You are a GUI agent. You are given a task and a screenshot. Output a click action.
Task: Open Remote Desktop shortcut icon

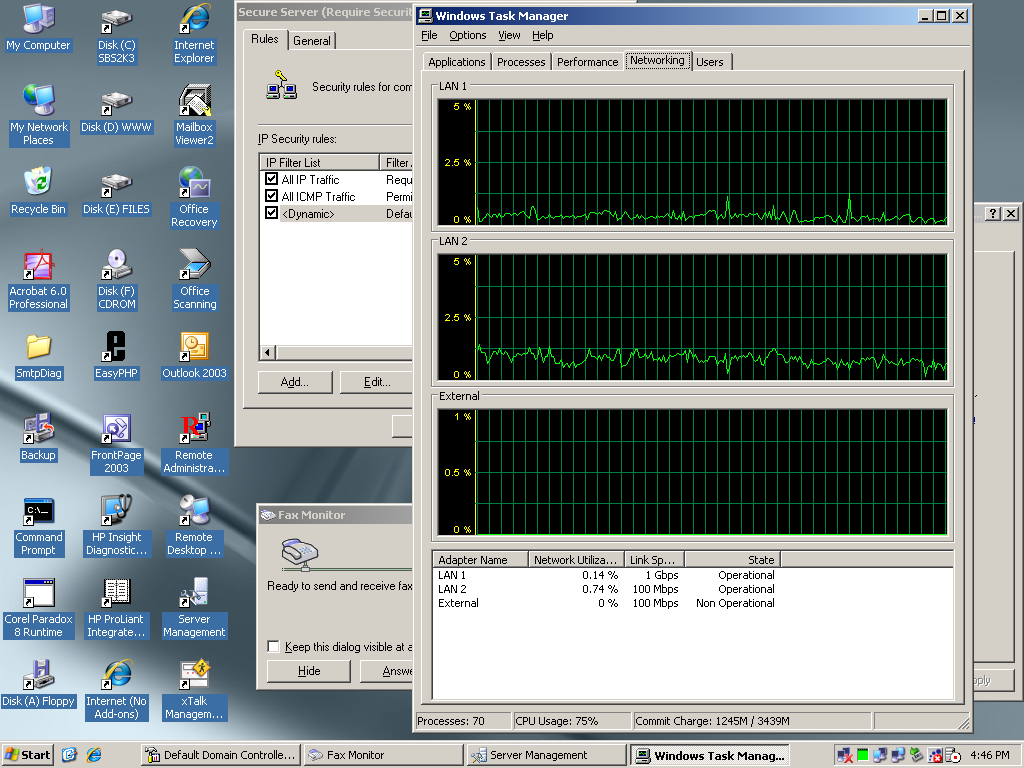(194, 526)
